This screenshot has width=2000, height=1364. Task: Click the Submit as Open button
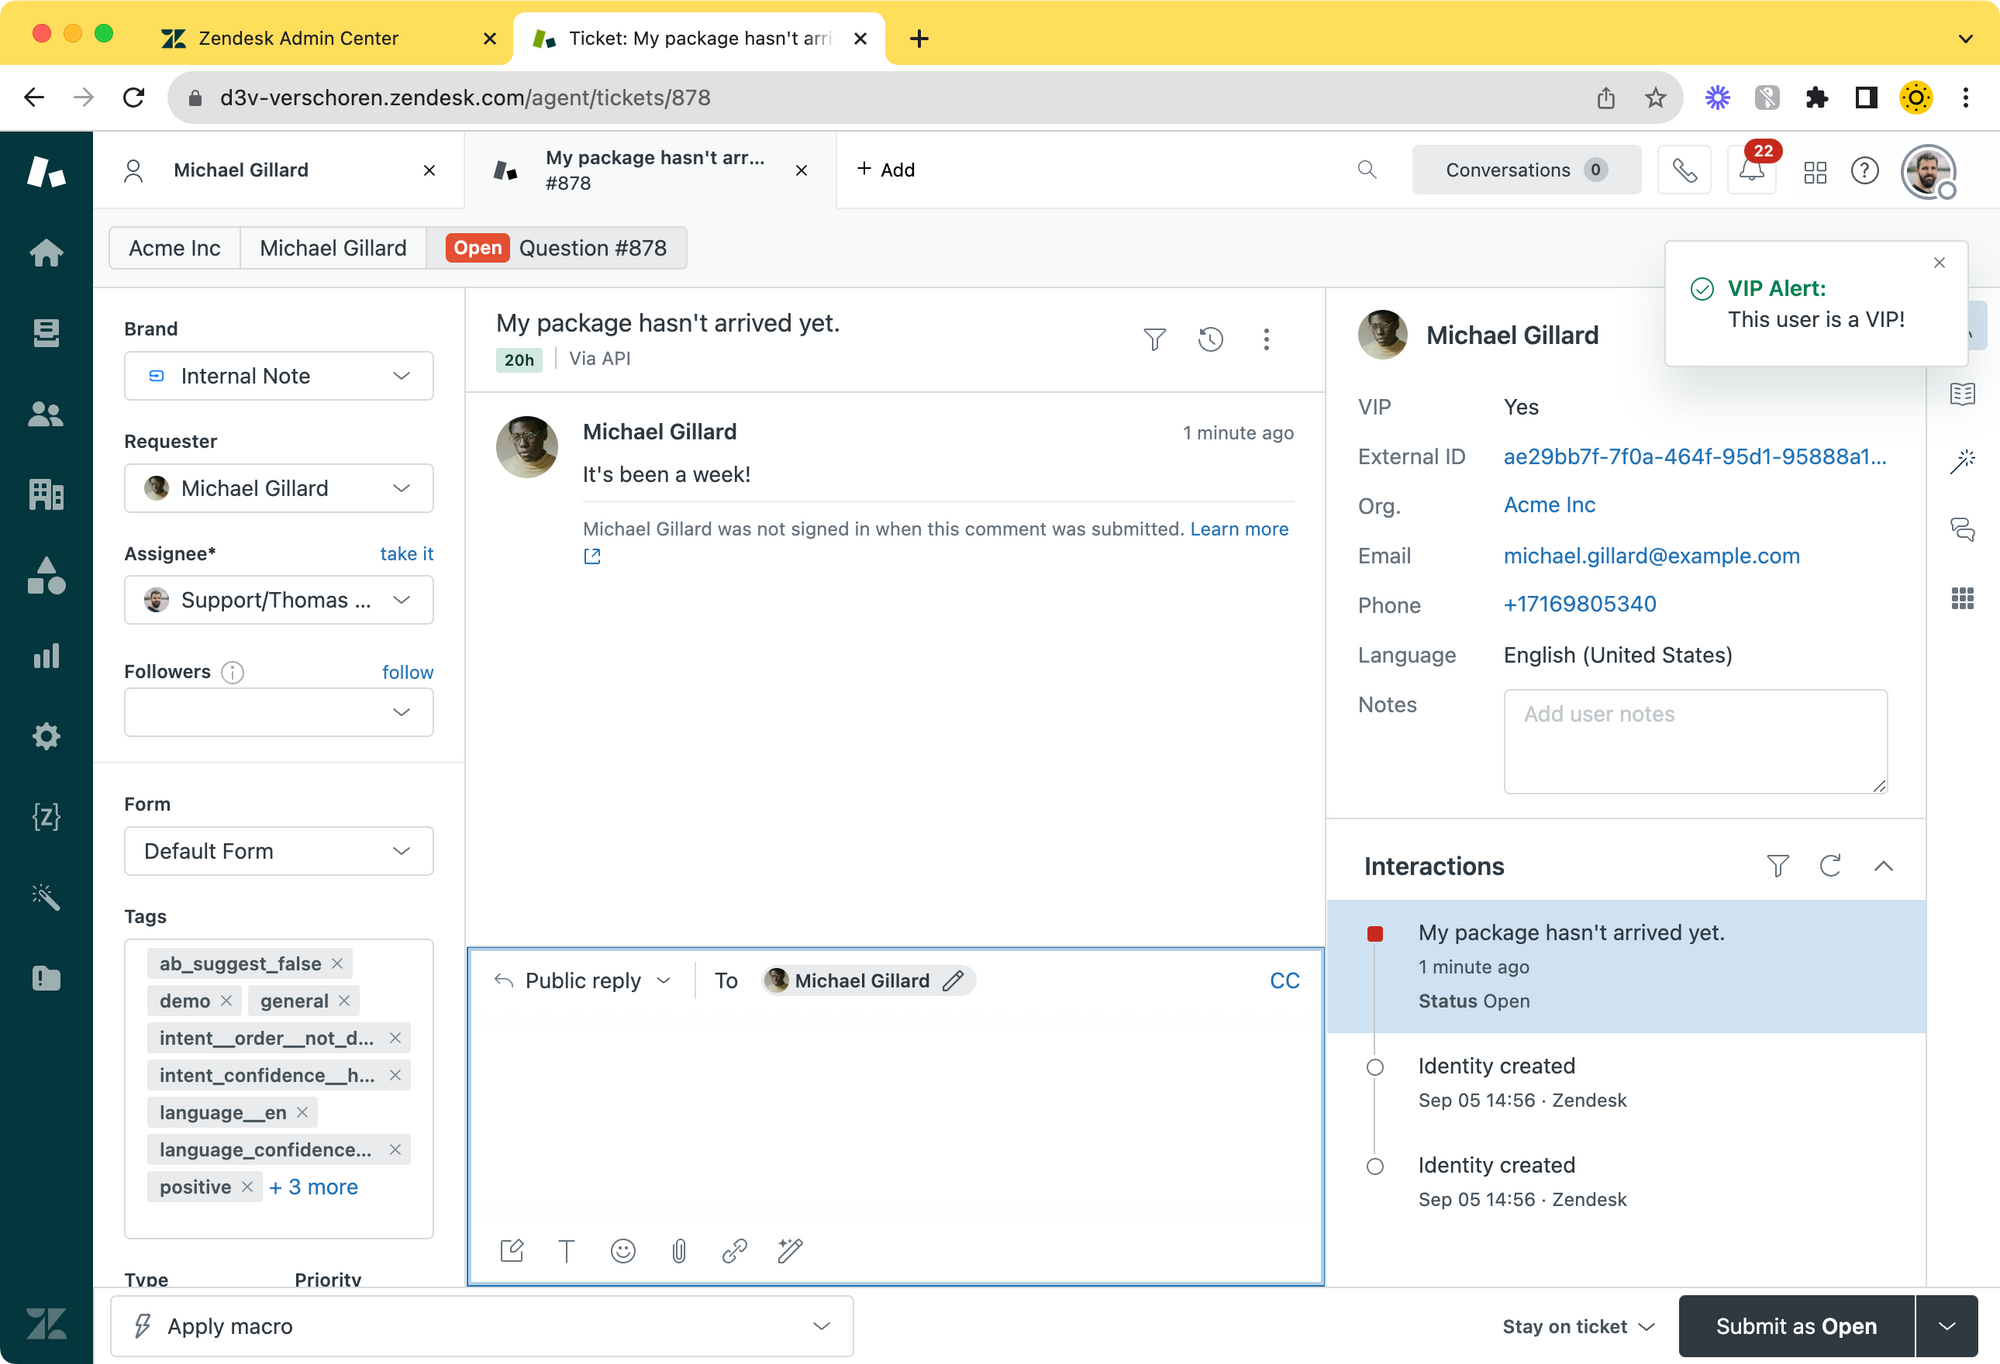coord(1796,1326)
